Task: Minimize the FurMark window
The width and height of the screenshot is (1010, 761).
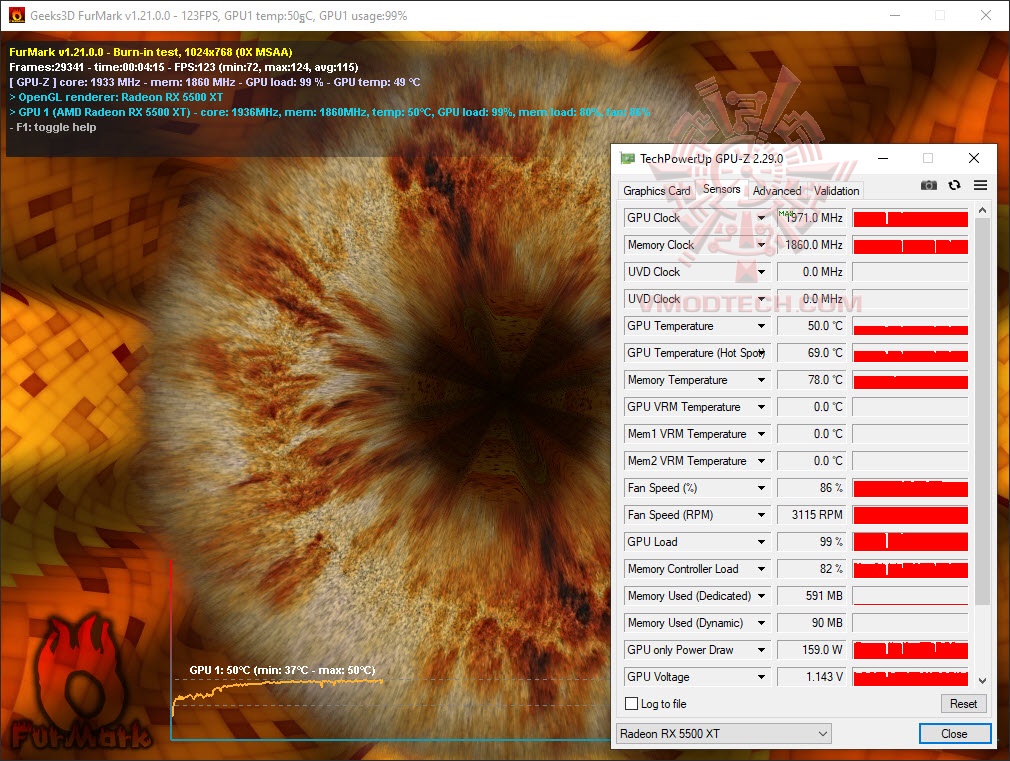Action: (x=895, y=15)
